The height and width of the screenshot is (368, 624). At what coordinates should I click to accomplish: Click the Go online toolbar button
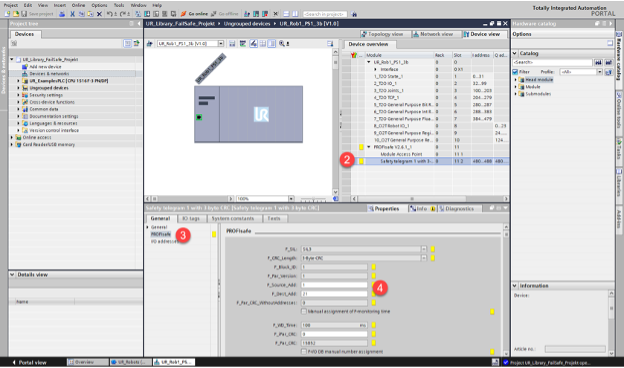(194, 14)
